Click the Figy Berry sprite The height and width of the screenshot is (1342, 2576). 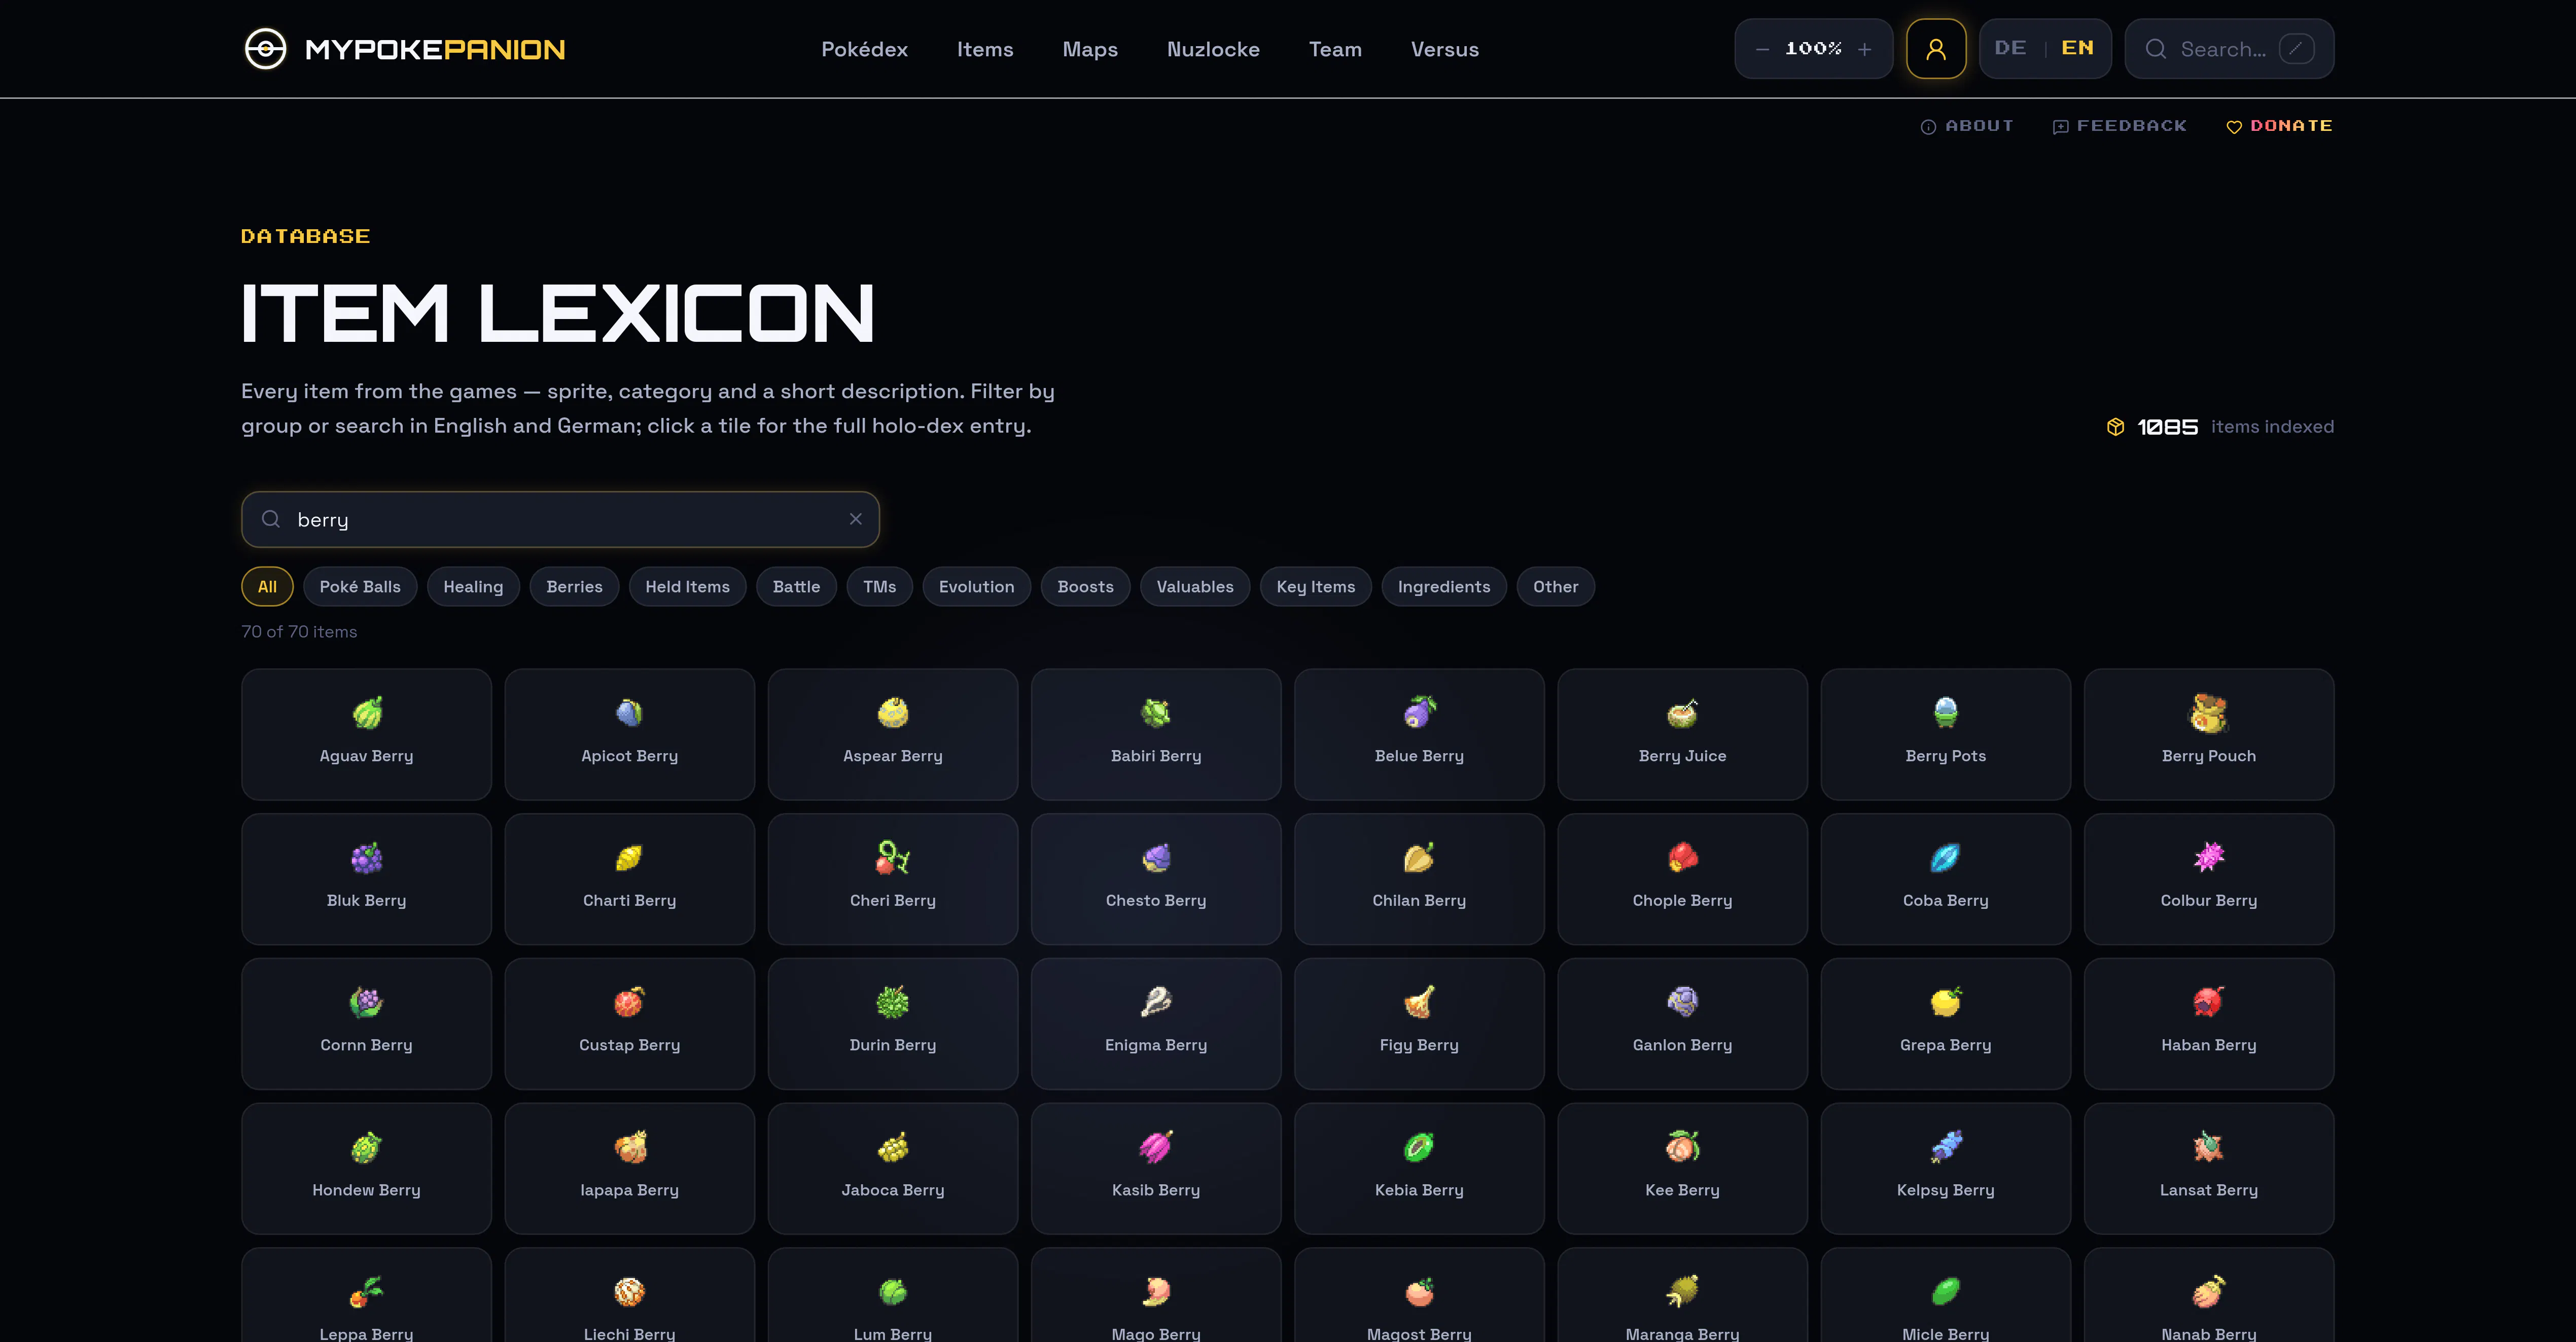(x=1419, y=1002)
